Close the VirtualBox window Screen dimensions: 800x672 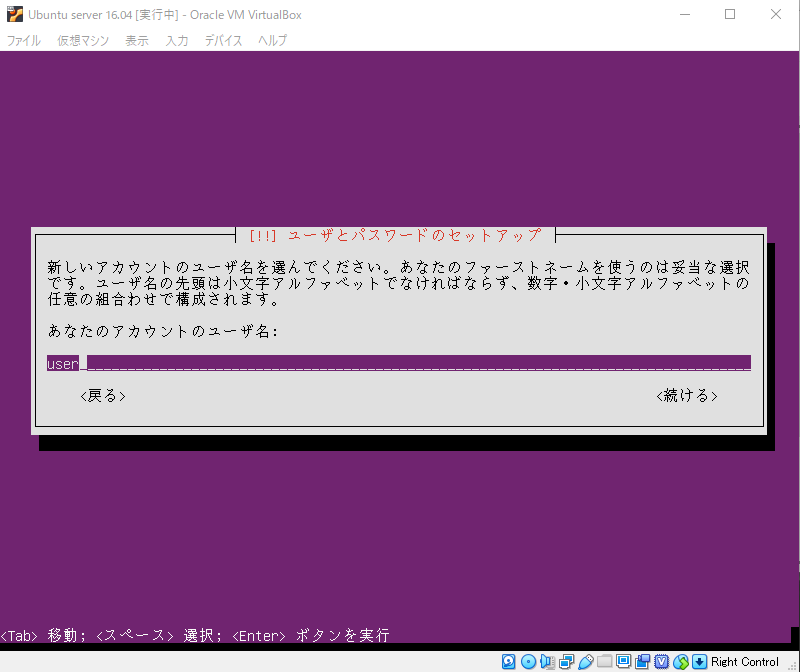(x=776, y=14)
